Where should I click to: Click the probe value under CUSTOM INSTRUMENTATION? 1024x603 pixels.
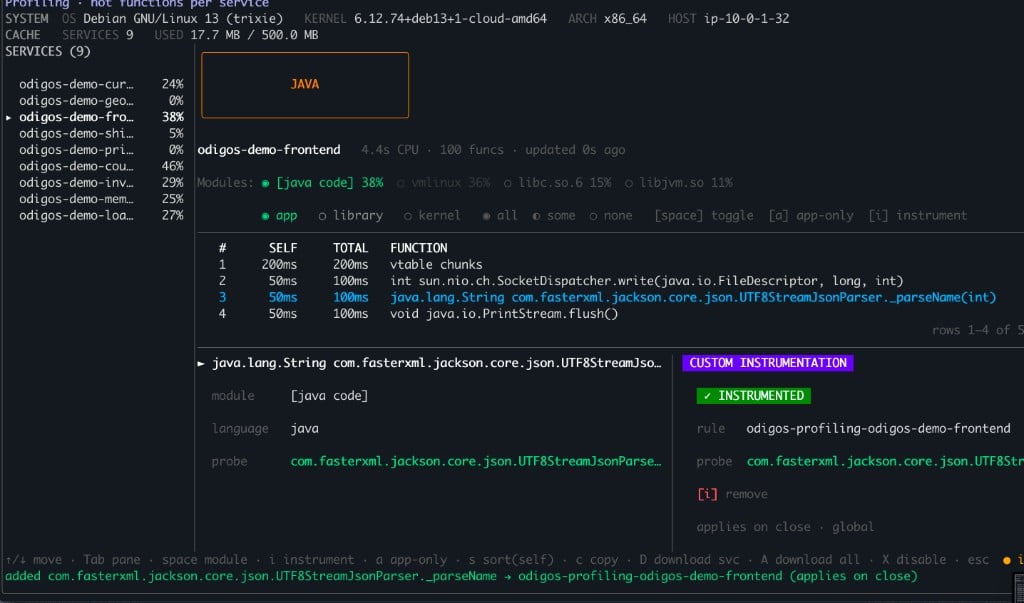[885, 461]
